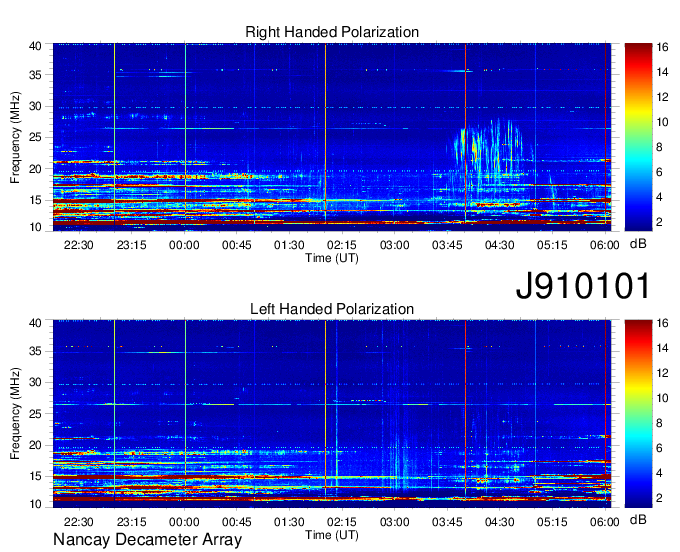Click the "12" label on Left Handed color bar
The width and height of the screenshot is (680, 552).
point(662,373)
